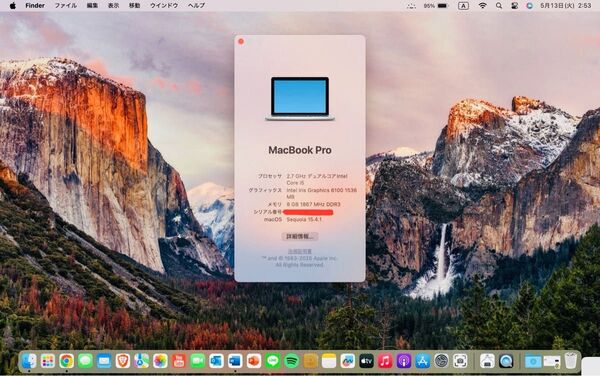Click the 詳細情報 button in the About window
The image size is (600, 376).
[x=300, y=236]
